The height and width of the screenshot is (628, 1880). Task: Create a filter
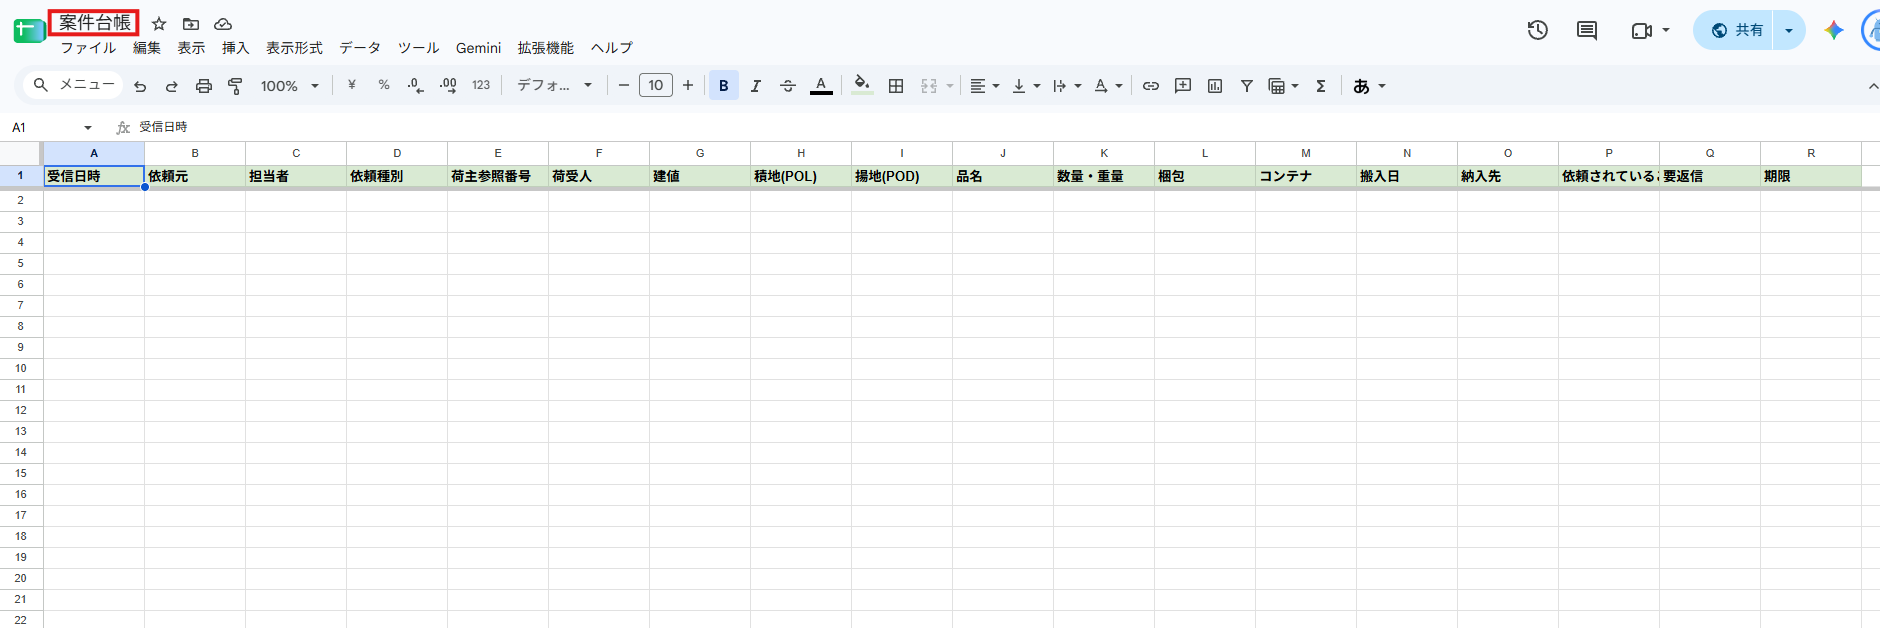pyautogui.click(x=1247, y=86)
